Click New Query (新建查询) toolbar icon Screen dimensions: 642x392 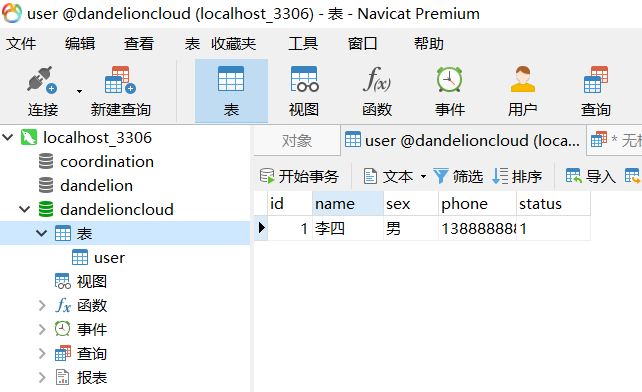click(x=120, y=80)
